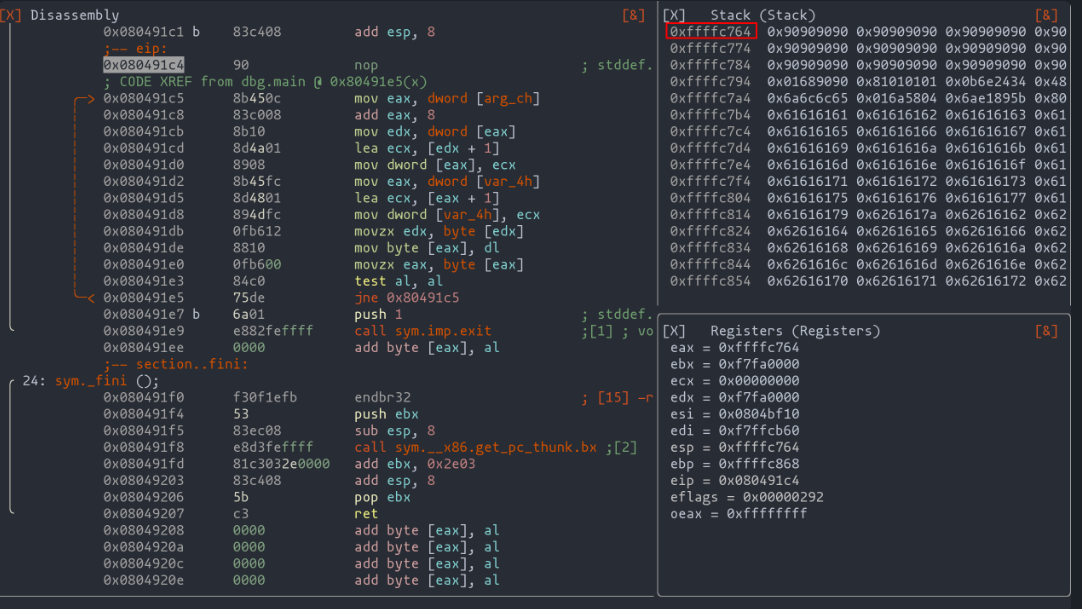Screen dimensions: 1082x609
Task: Click the eip register value
Action: tap(758, 480)
